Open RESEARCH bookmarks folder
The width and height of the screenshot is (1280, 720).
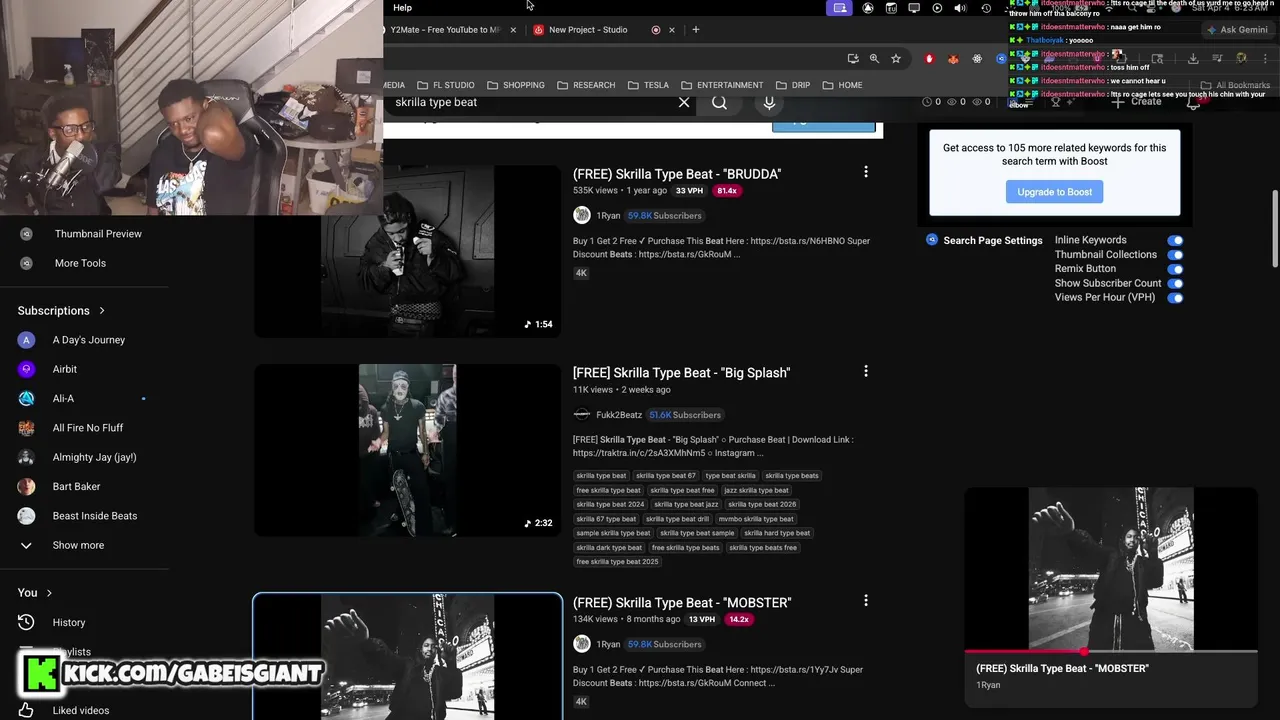[586, 85]
